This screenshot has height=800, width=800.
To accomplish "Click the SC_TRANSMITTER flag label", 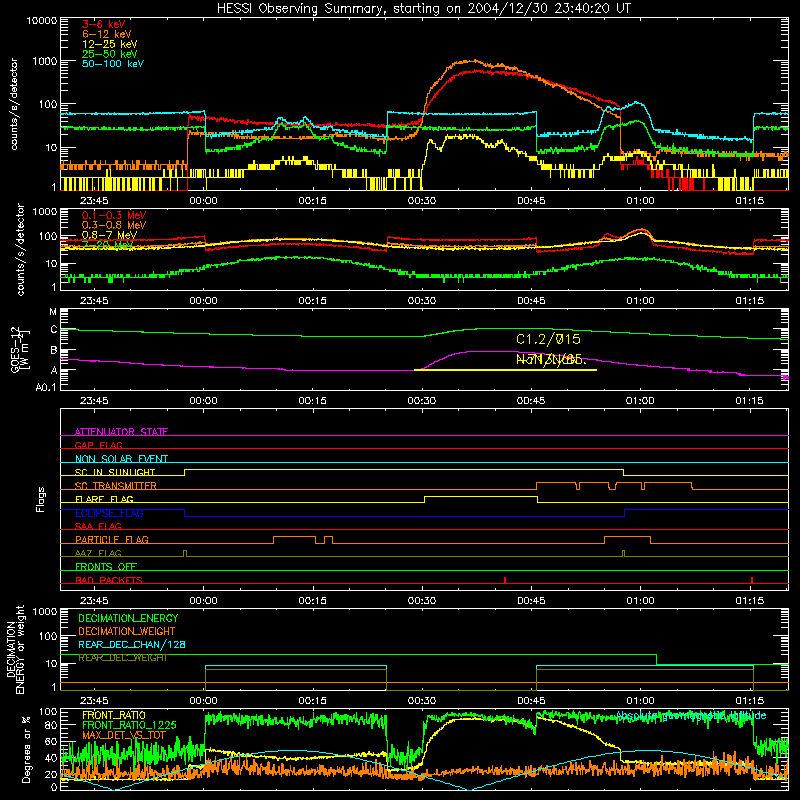I will [116, 486].
